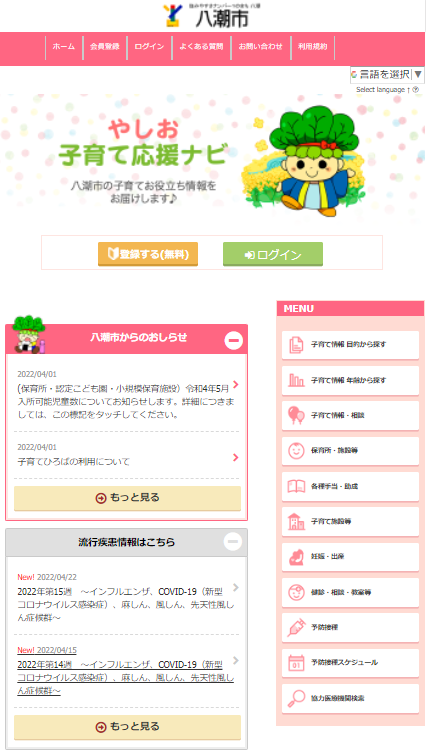
Task: Open the 言語を選択 language dropdown
Action: pos(387,75)
